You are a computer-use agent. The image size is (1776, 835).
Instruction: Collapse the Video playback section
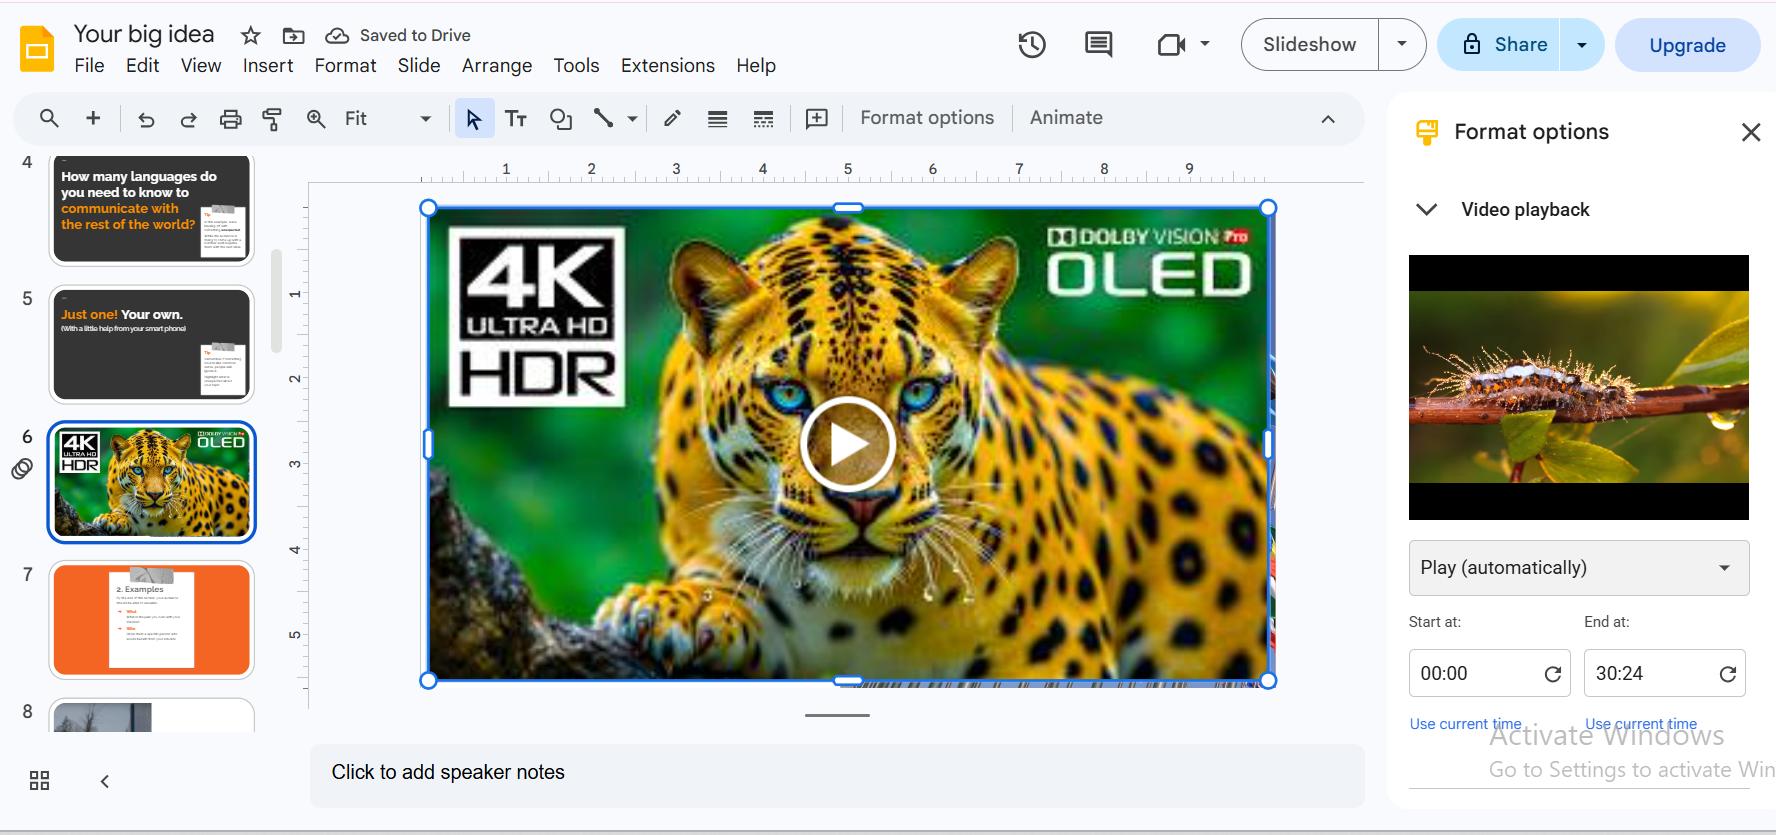click(1427, 209)
